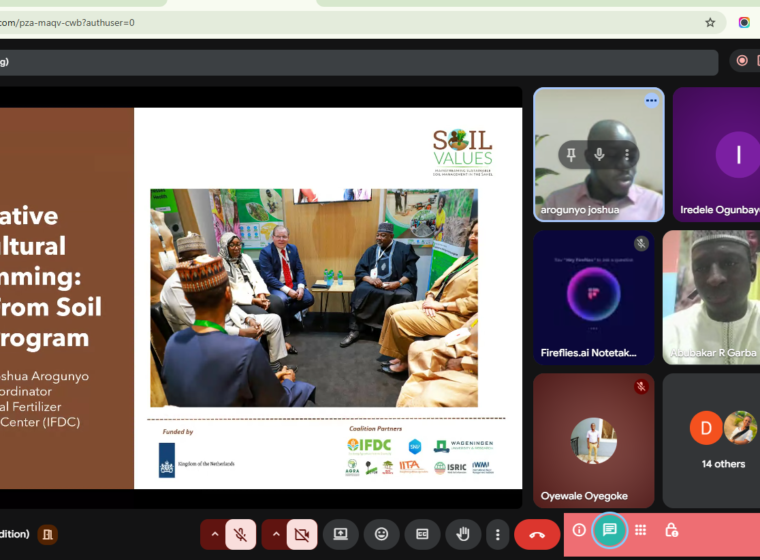
Task: Open meeting details info icon
Action: click(x=579, y=530)
